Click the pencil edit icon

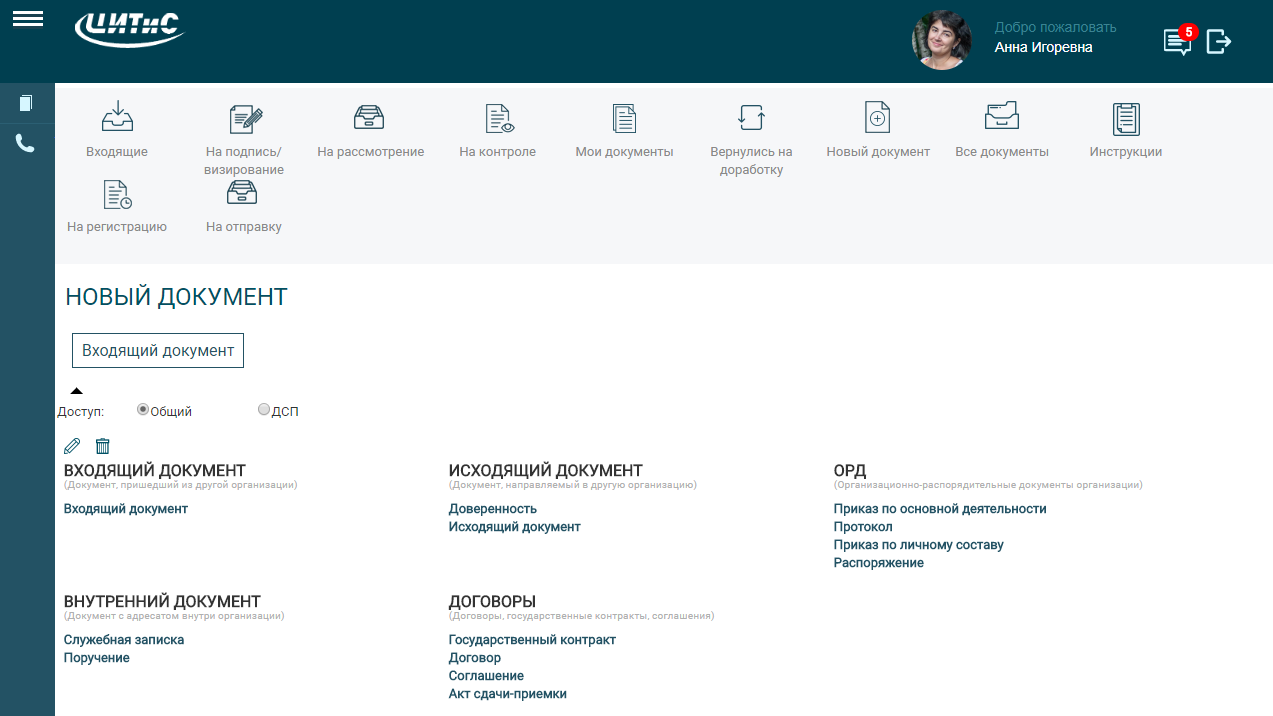[x=72, y=446]
